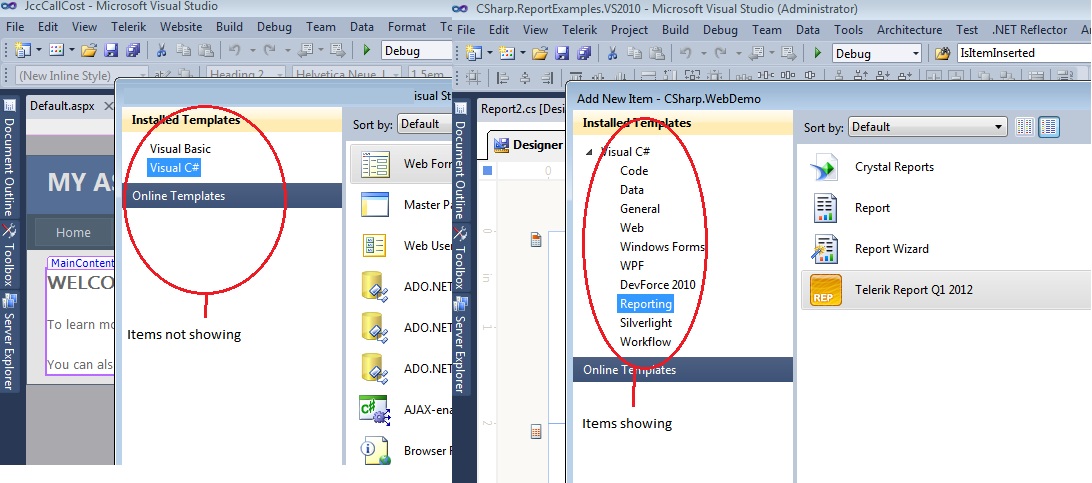Select Silverlight category in template tree
The width and height of the screenshot is (1092, 483).
point(646,323)
